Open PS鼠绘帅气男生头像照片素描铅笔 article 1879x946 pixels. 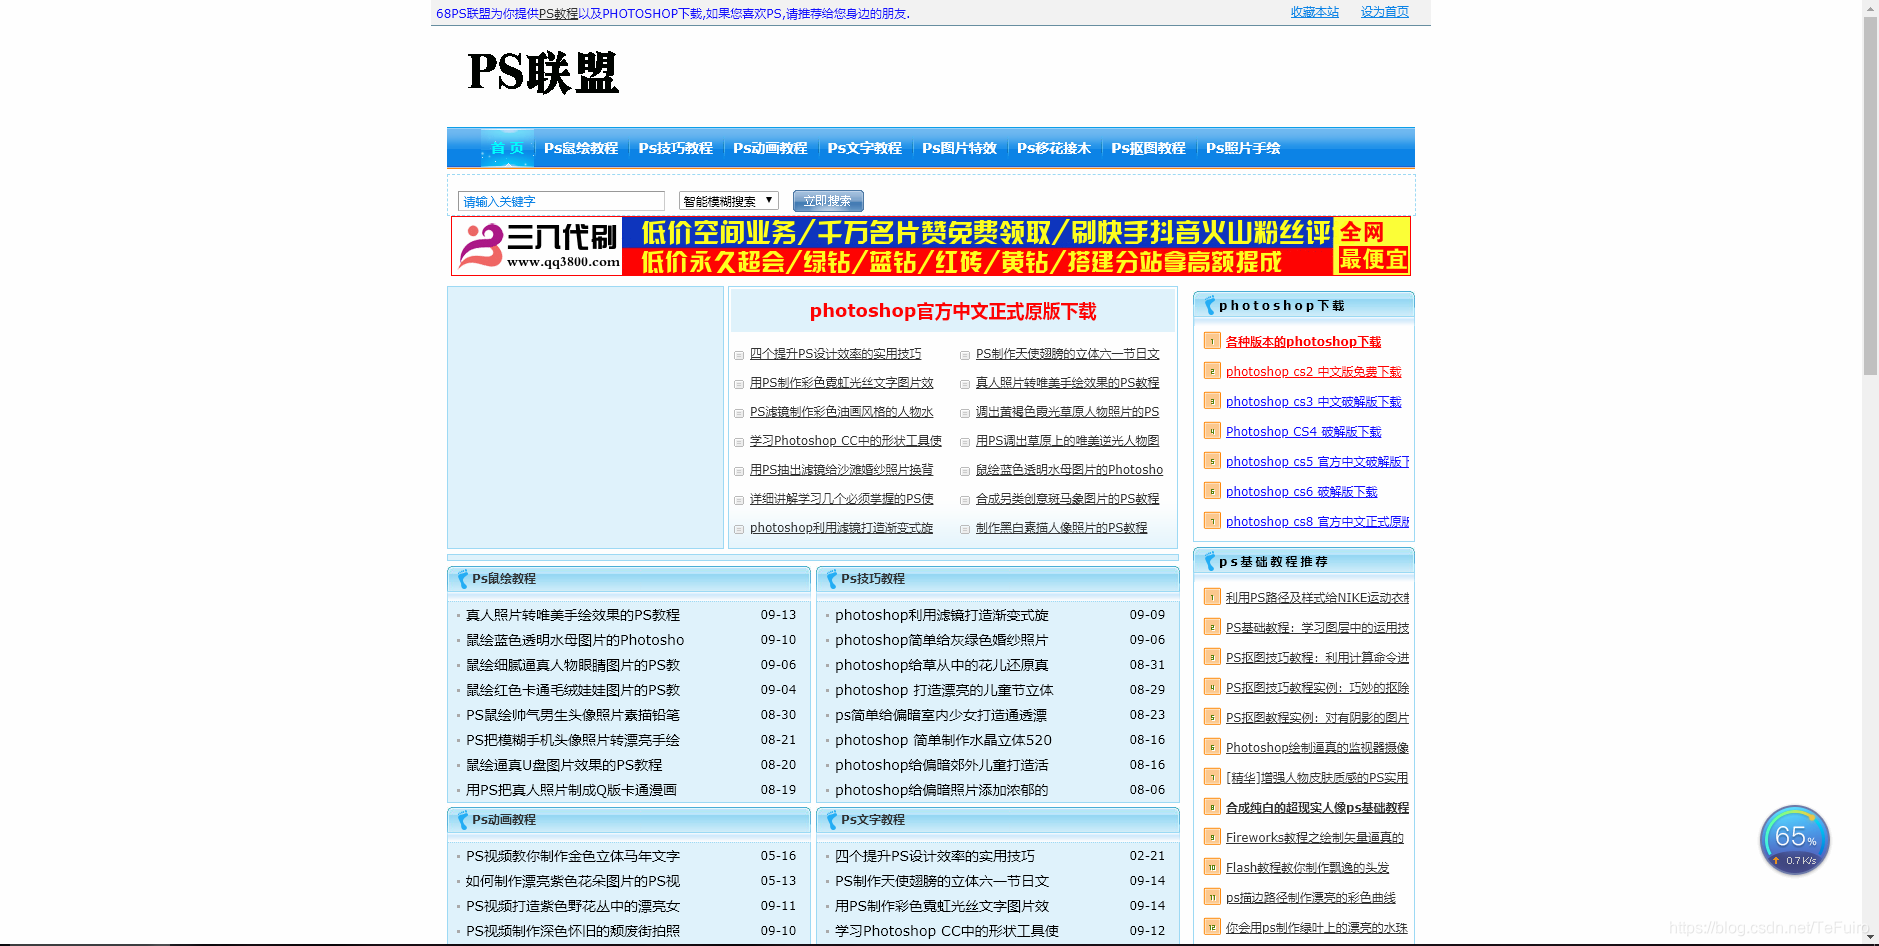pyautogui.click(x=572, y=715)
